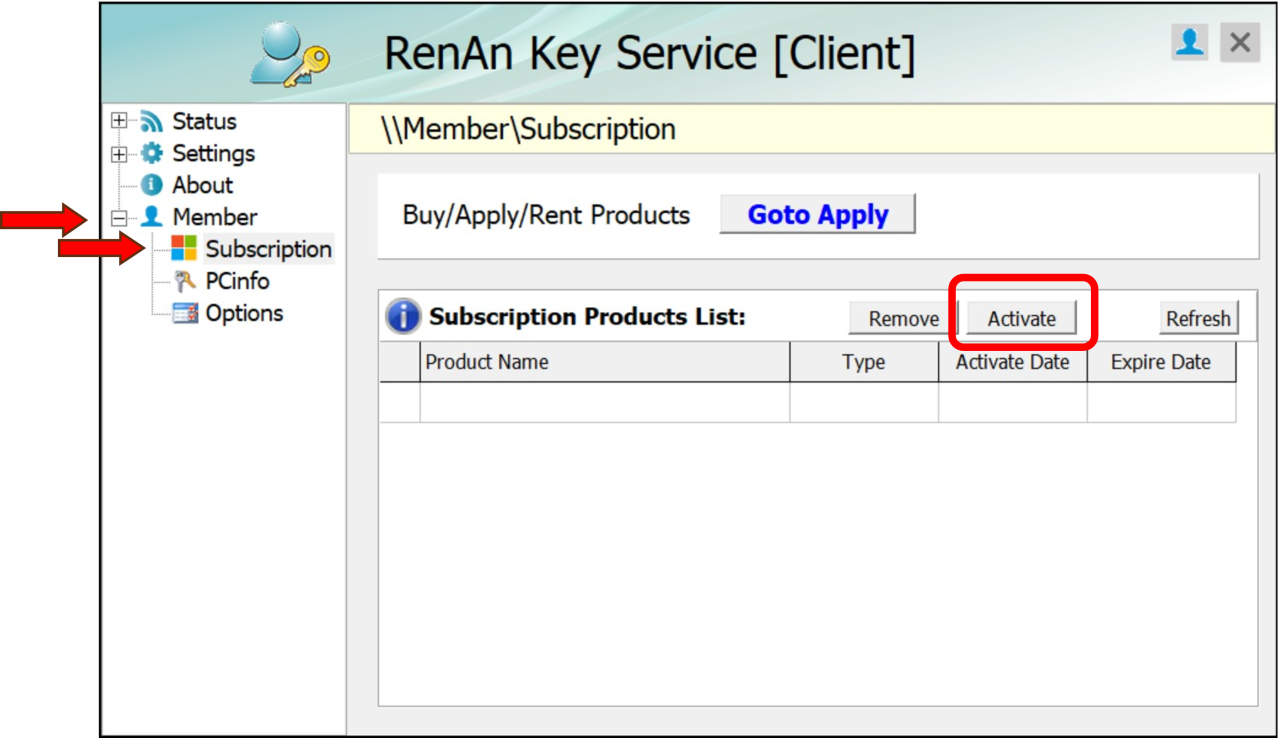Refresh the Subscription Products List
Viewport: 1280px width, 738px height.
pos(1197,318)
